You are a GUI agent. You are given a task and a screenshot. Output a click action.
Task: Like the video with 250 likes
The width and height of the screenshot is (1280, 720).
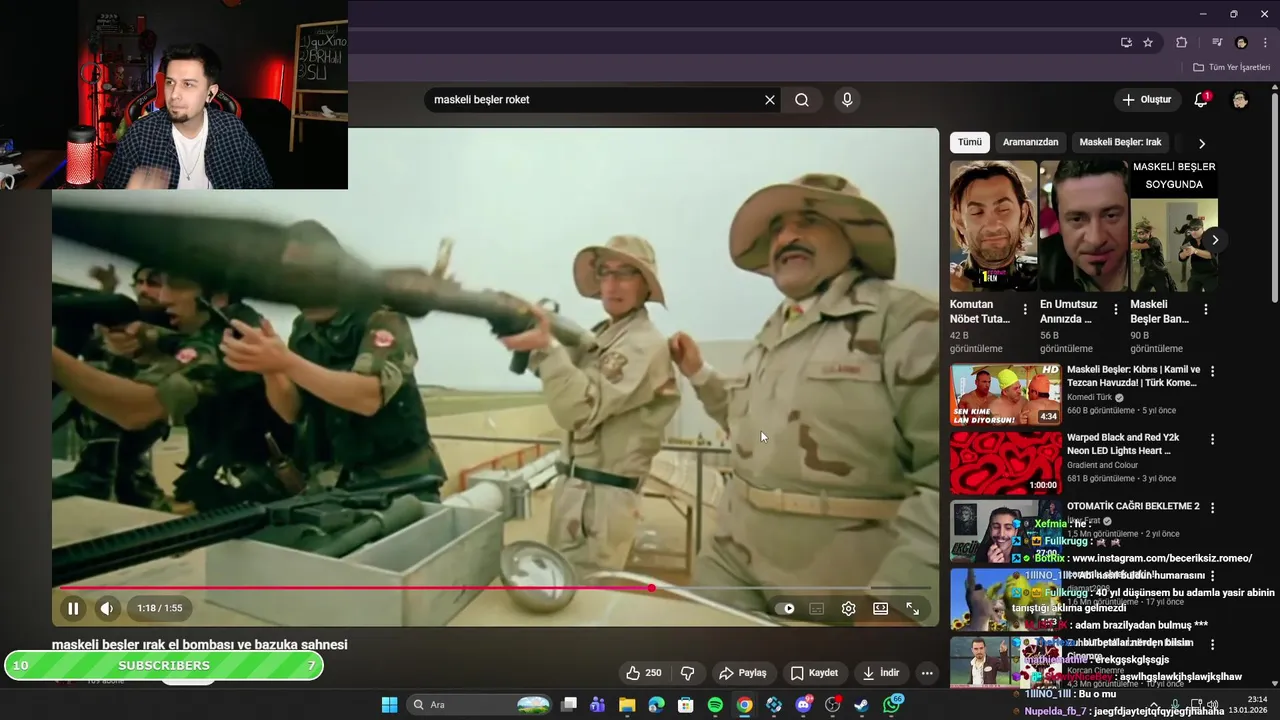(643, 673)
